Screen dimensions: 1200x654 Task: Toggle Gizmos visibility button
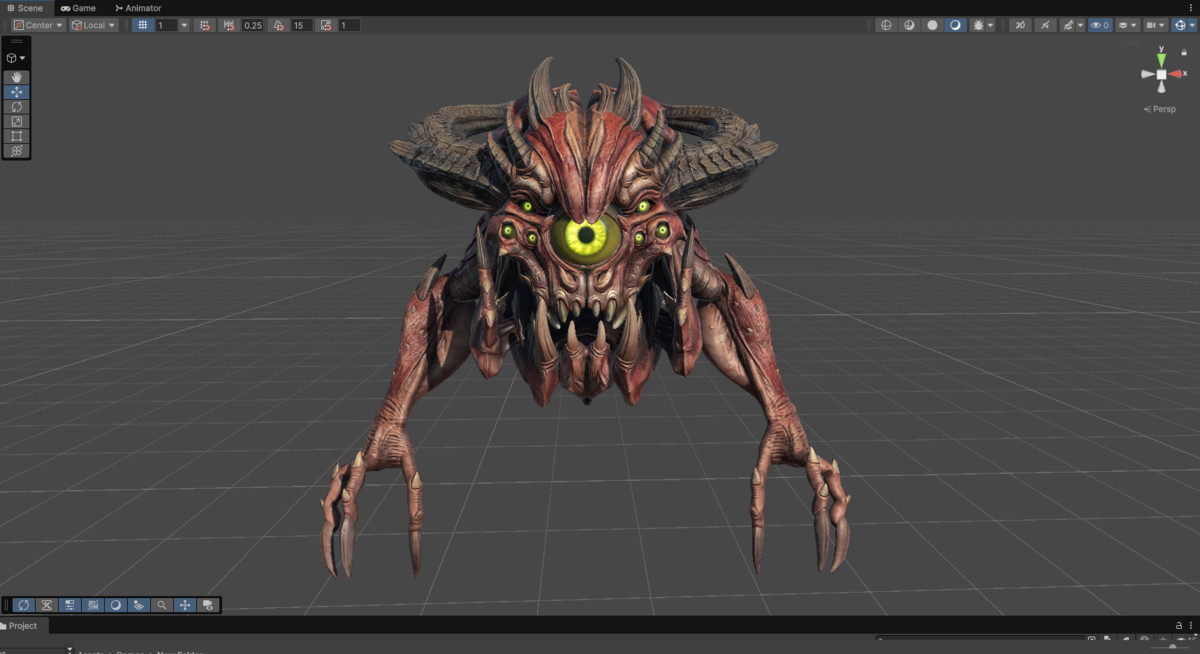[x=1179, y=25]
